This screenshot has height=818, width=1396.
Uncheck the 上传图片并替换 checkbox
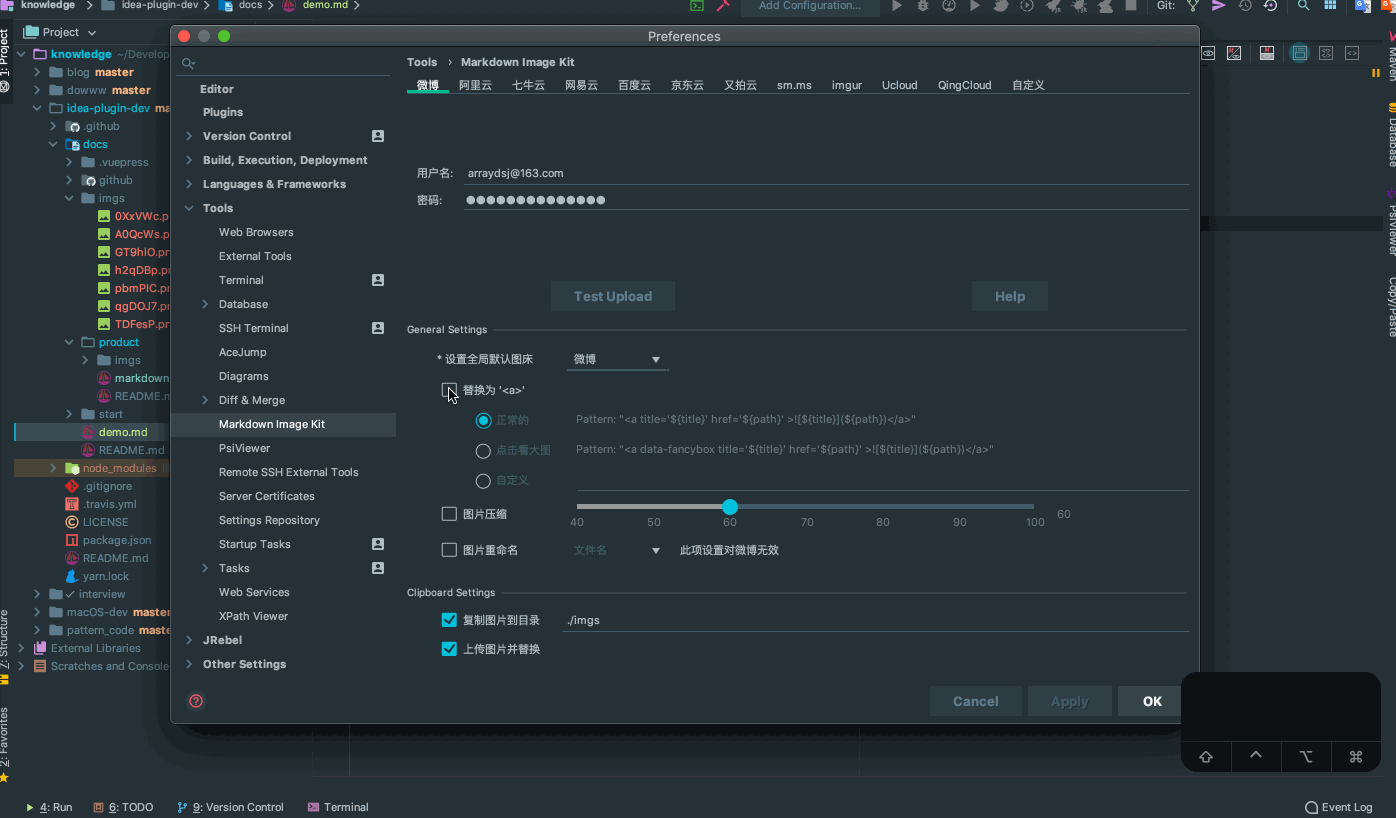(x=449, y=649)
